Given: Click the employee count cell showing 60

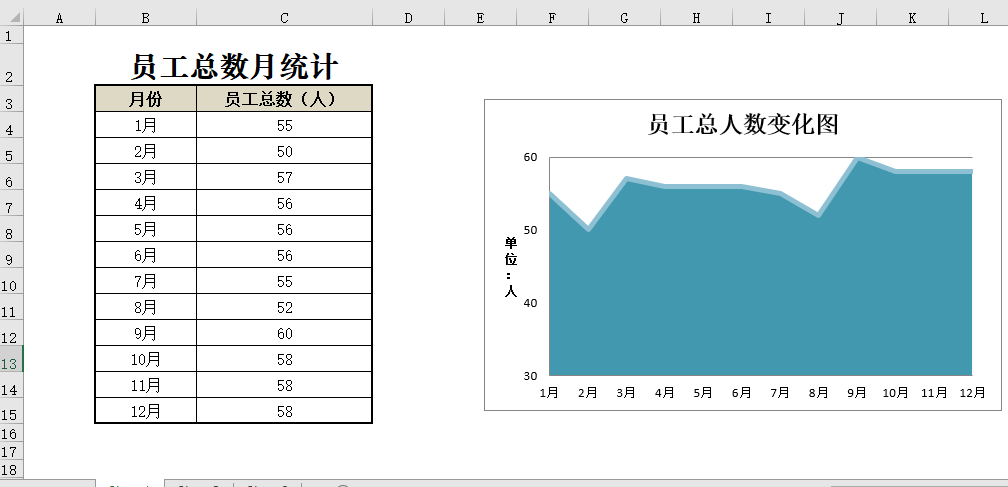Looking at the screenshot, I should click(x=284, y=333).
